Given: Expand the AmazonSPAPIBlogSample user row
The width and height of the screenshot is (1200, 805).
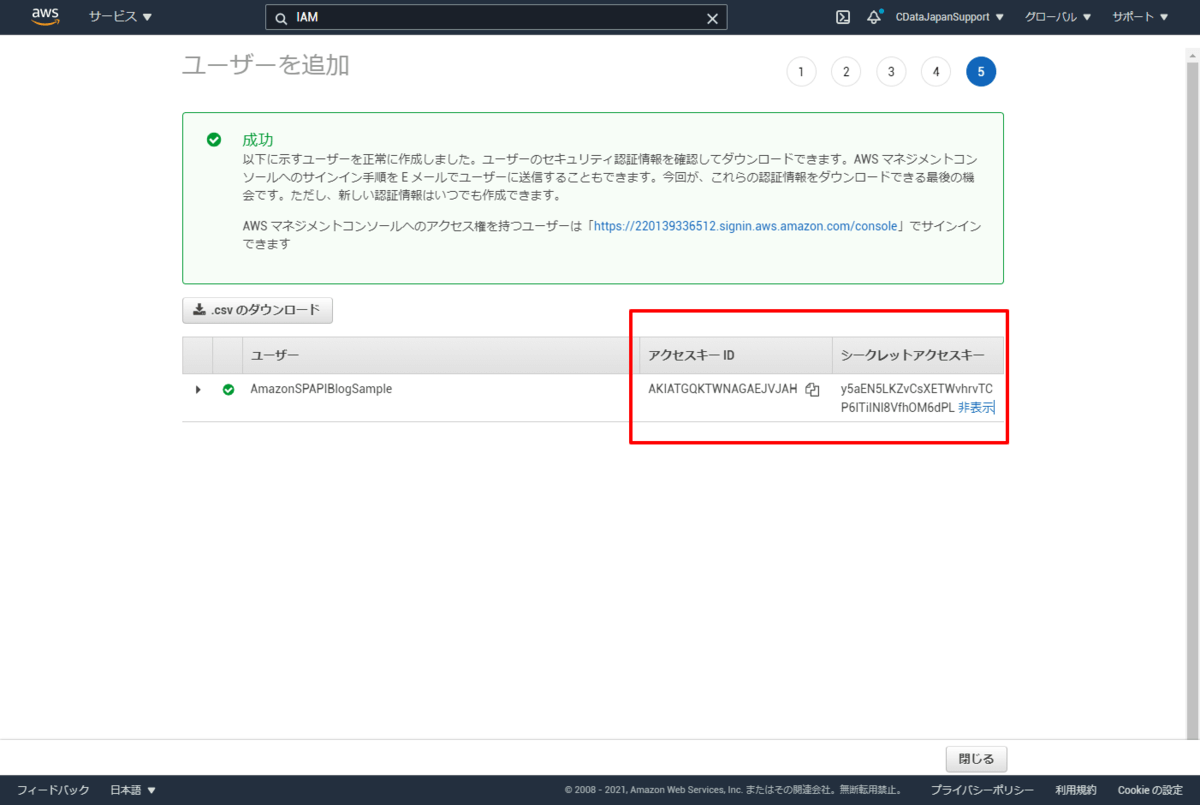Looking at the screenshot, I should click(198, 389).
